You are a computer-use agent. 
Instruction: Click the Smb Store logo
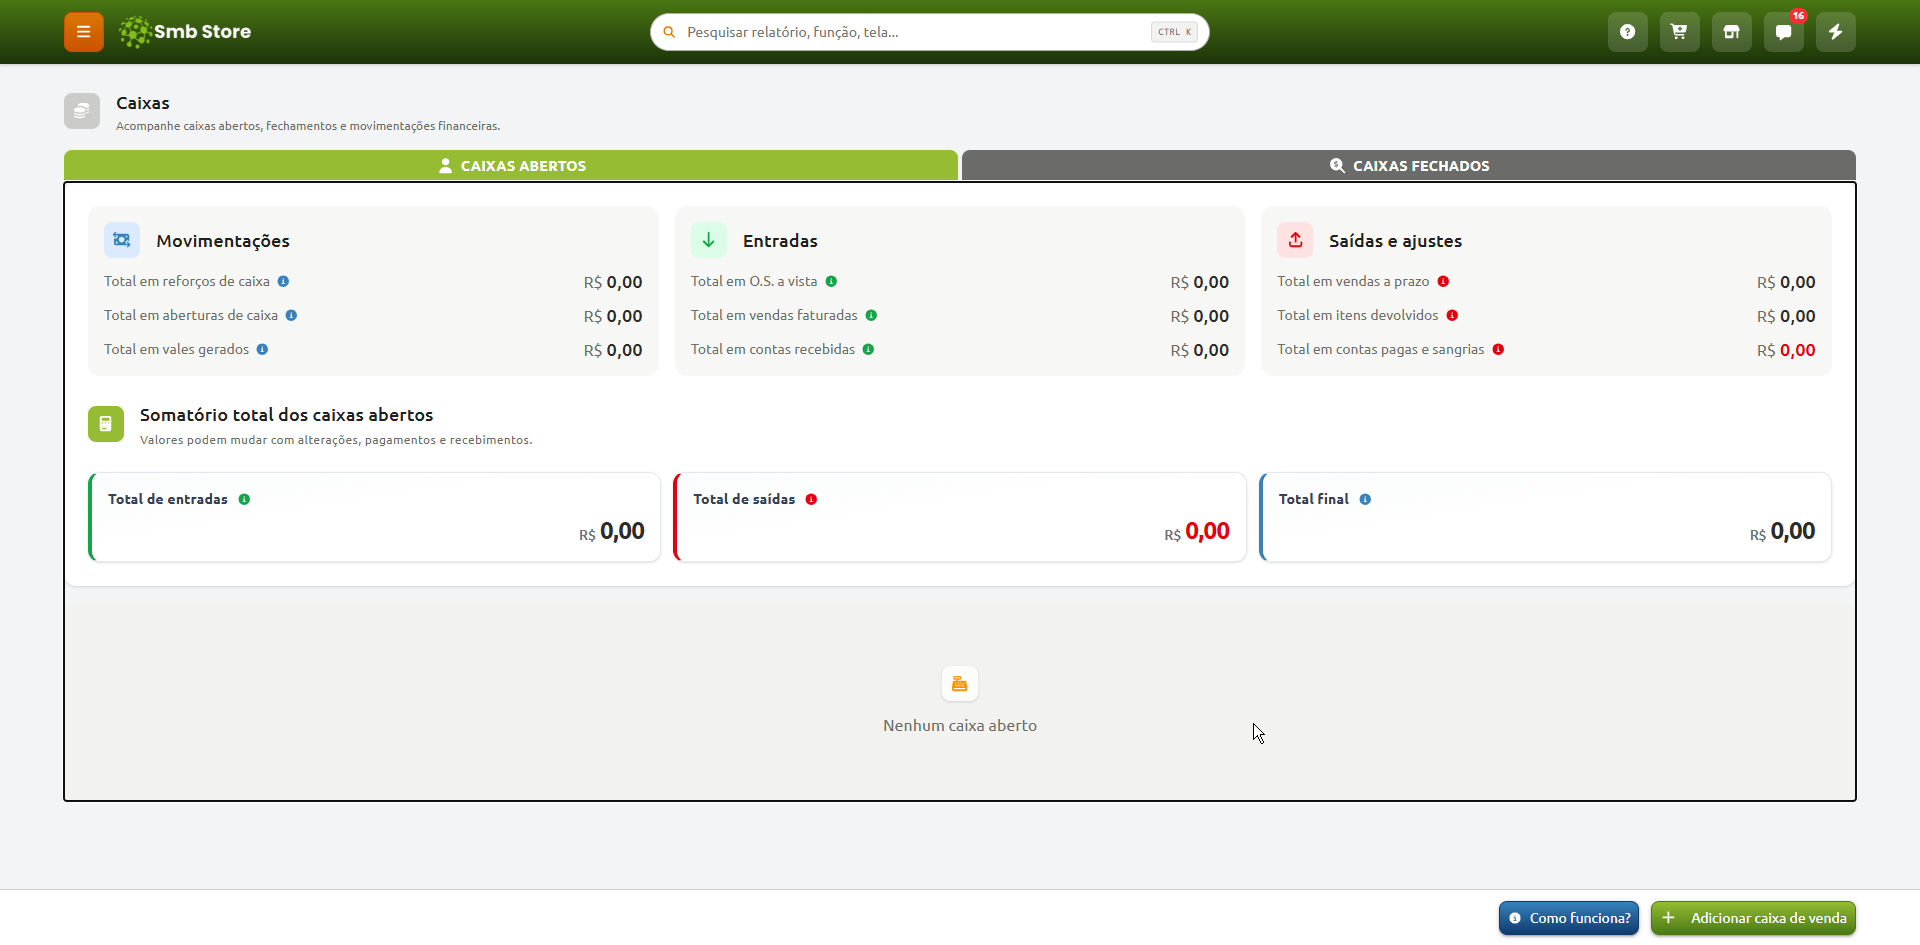click(x=185, y=32)
